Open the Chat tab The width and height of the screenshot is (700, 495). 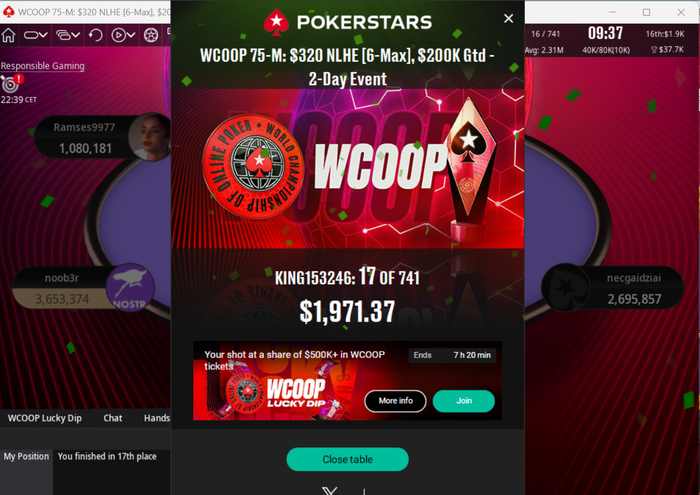click(x=112, y=418)
